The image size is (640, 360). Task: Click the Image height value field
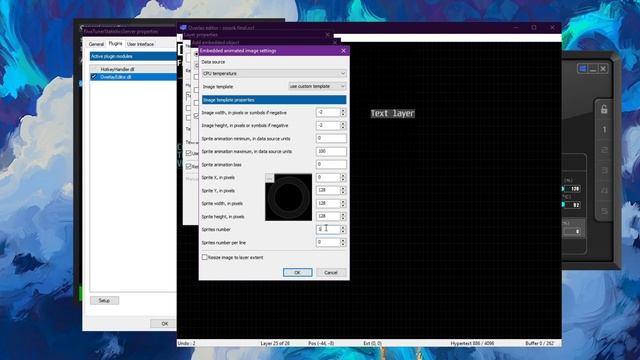click(328, 125)
